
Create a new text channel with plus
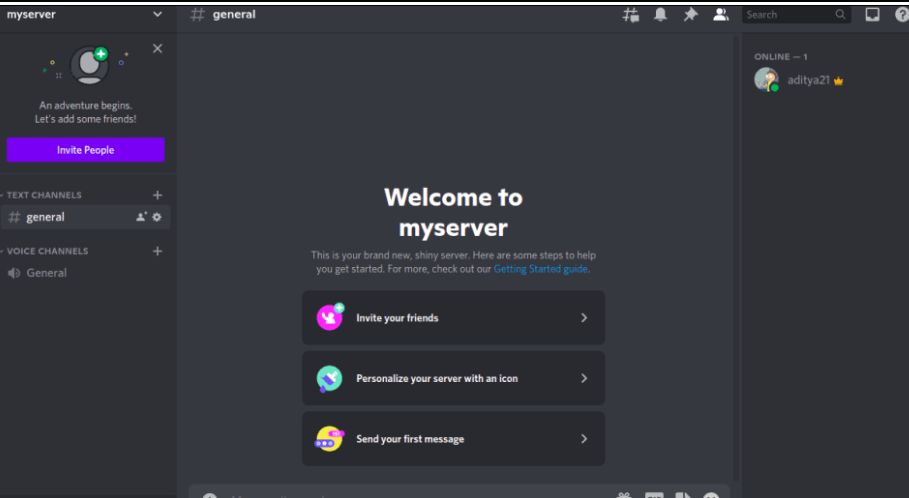pyautogui.click(x=157, y=195)
